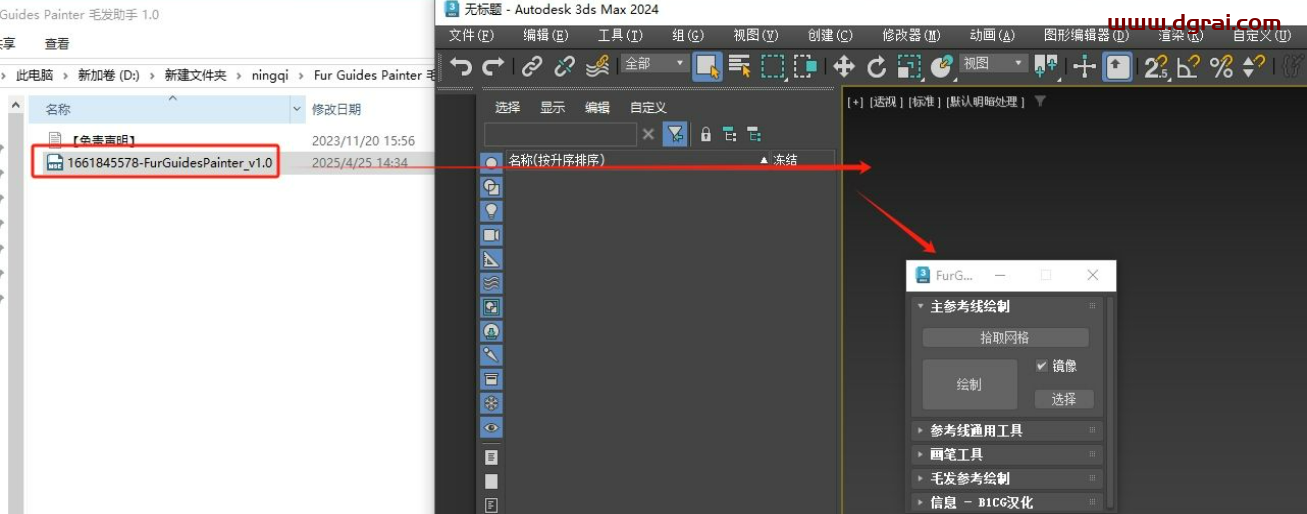Viewport: 1307px width, 514px height.
Task: Activate the Select and Scale tool
Action: [x=909, y=67]
